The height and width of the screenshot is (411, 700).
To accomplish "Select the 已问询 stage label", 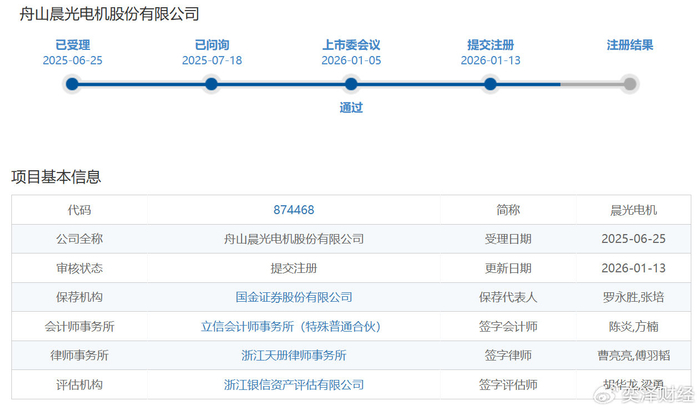I will tap(212, 45).
